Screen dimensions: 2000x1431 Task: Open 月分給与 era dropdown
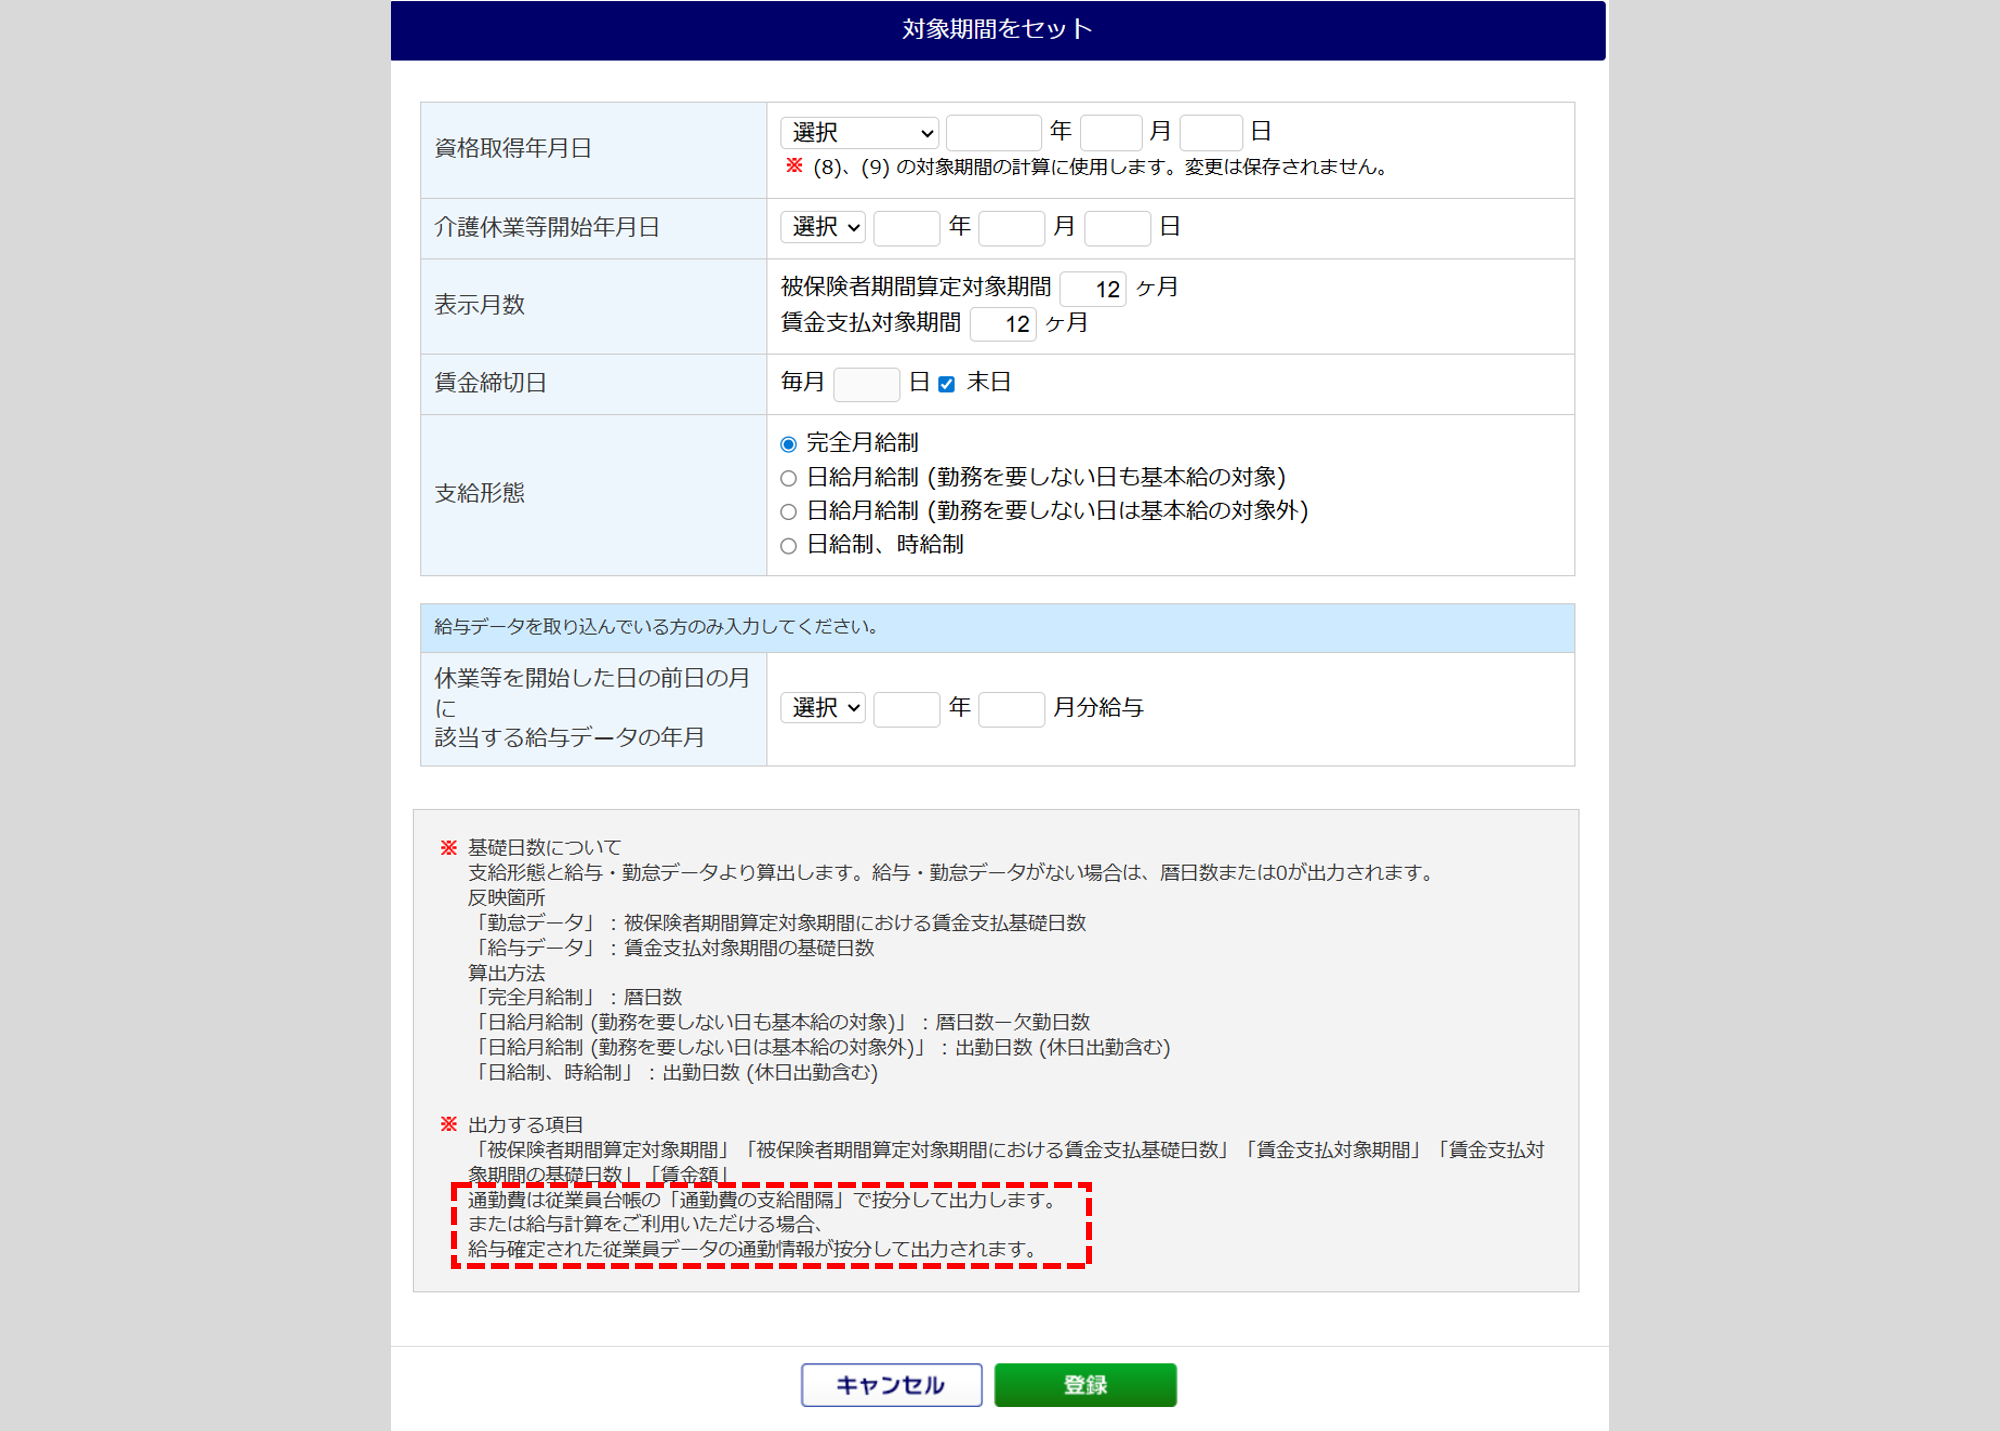pyautogui.click(x=823, y=709)
